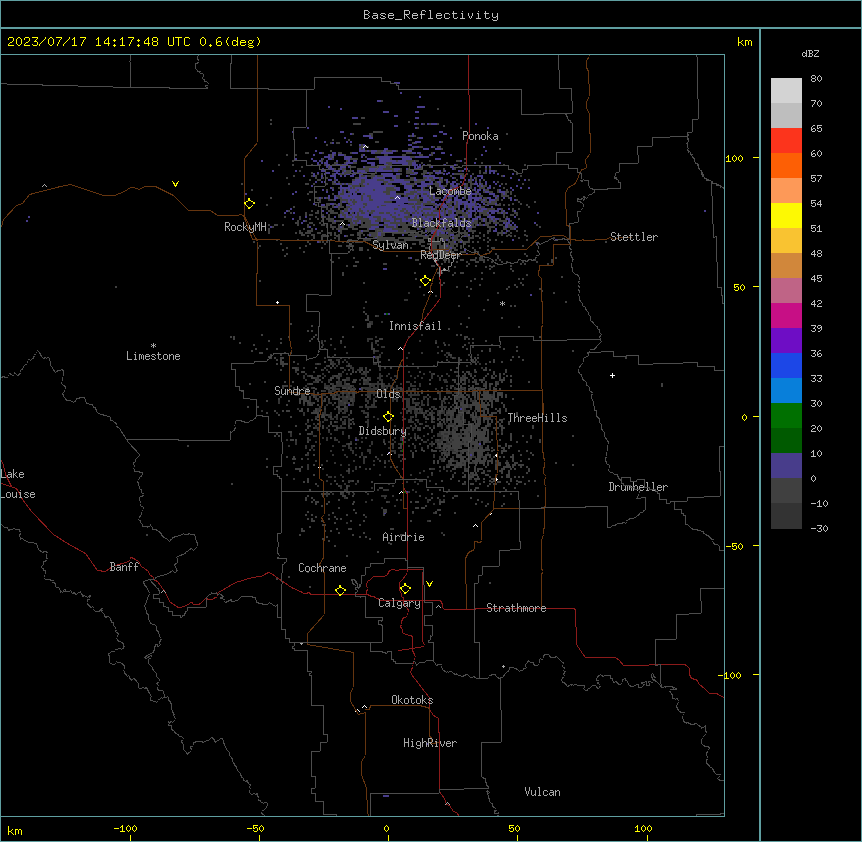Viewport: 862px width, 842px height.
Task: Click the Ponoka city label
Action: (480, 136)
